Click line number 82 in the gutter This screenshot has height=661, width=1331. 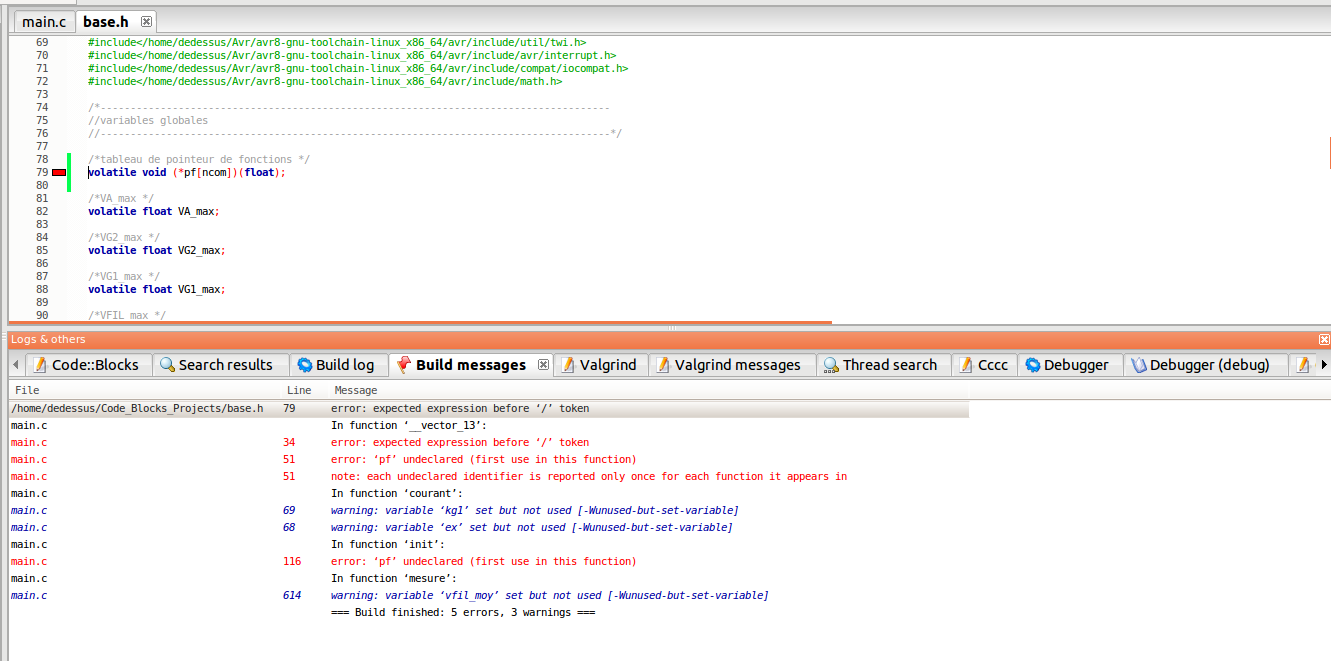point(41,212)
